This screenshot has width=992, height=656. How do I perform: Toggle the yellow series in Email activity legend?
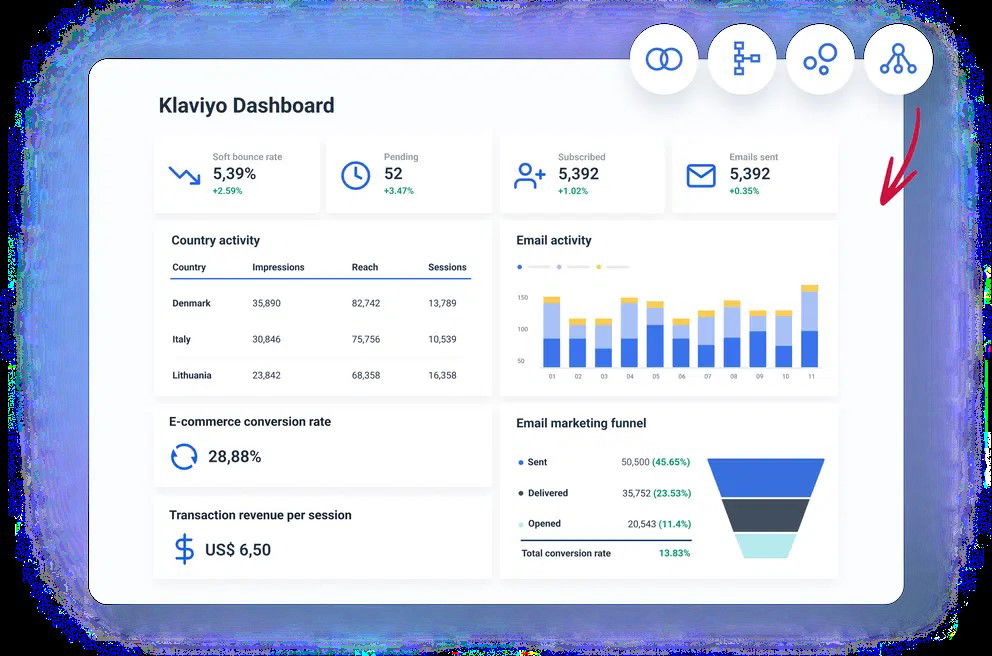599,267
